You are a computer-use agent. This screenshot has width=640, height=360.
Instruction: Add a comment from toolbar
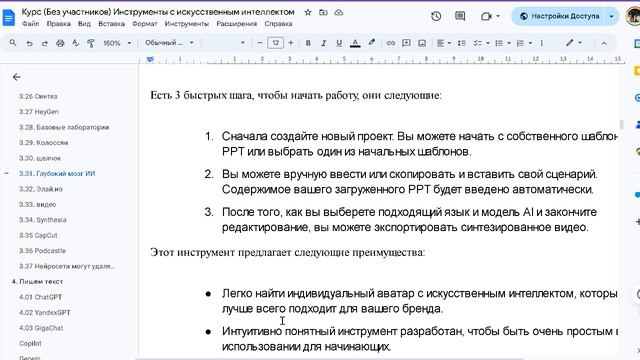pyautogui.click(x=406, y=43)
